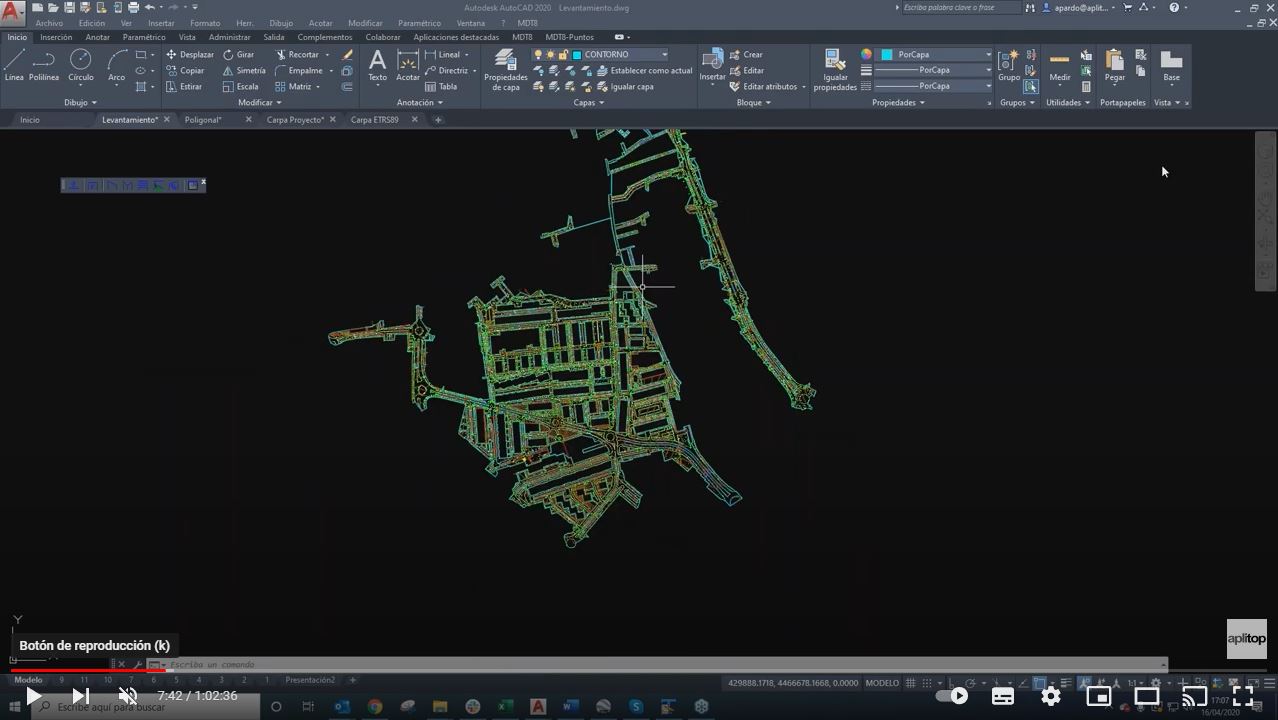Open the CONTORNO layer dropdown
The height and width of the screenshot is (720, 1278).
click(x=664, y=54)
